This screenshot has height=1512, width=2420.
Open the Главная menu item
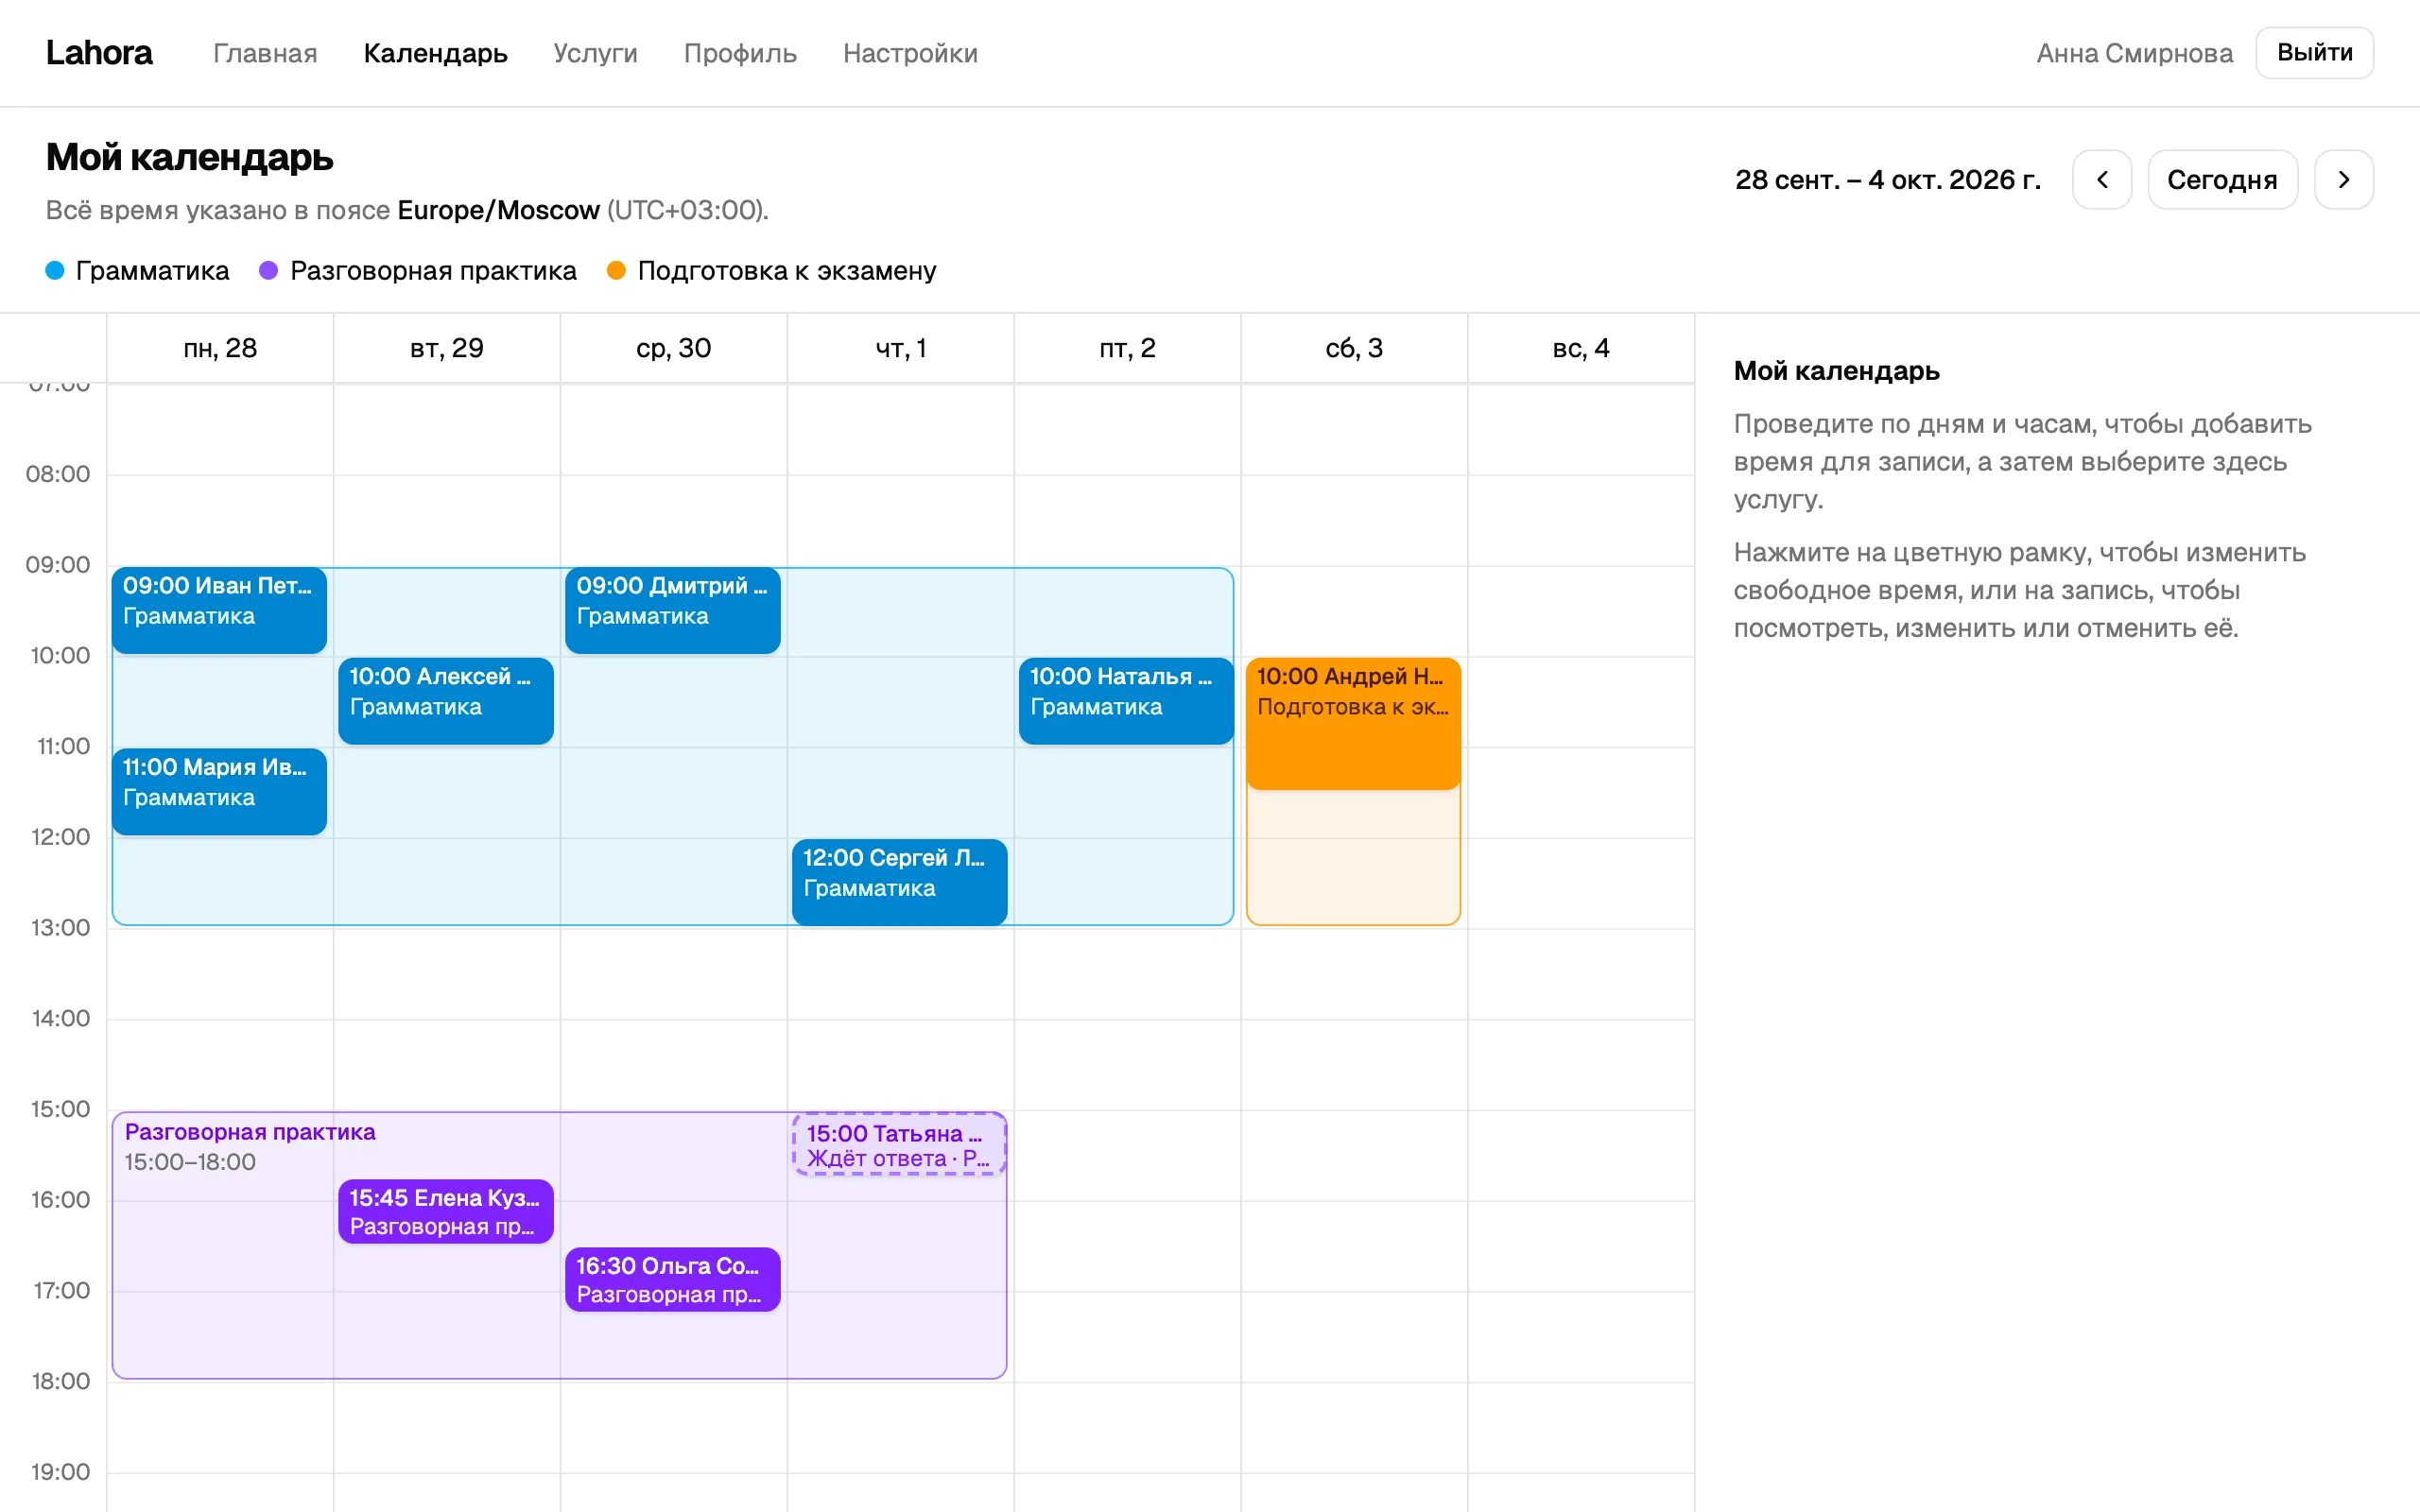(x=265, y=53)
